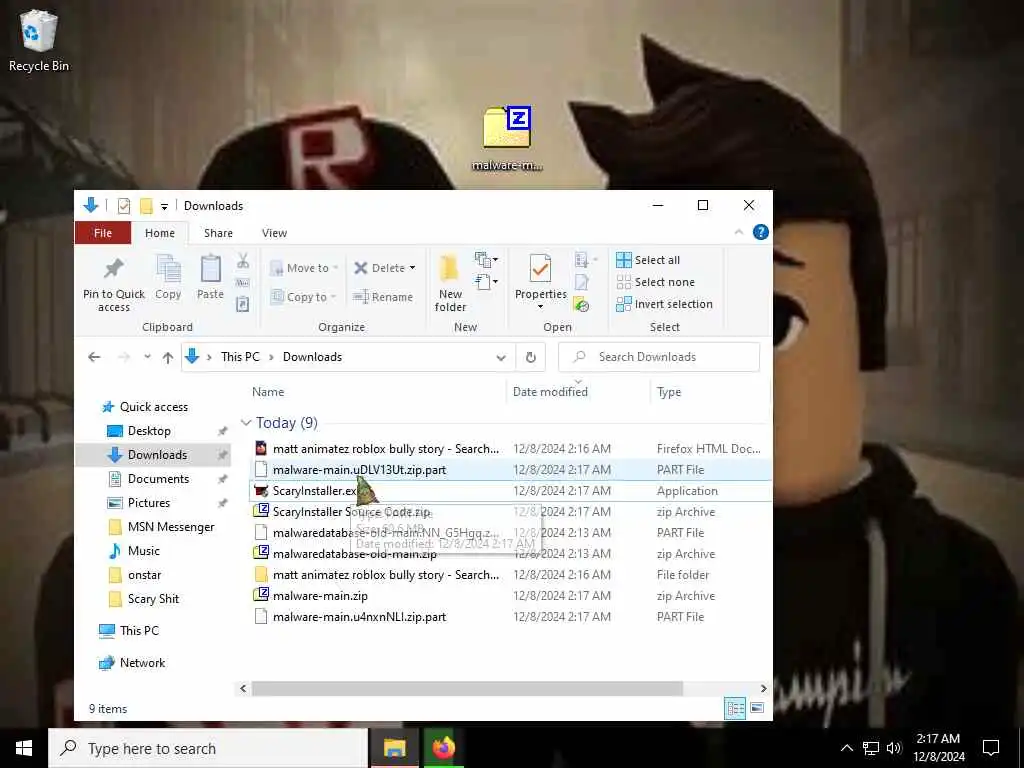Viewport: 1024px width, 768px height.
Task: Show hidden tray icons chevron
Action: [x=846, y=748]
